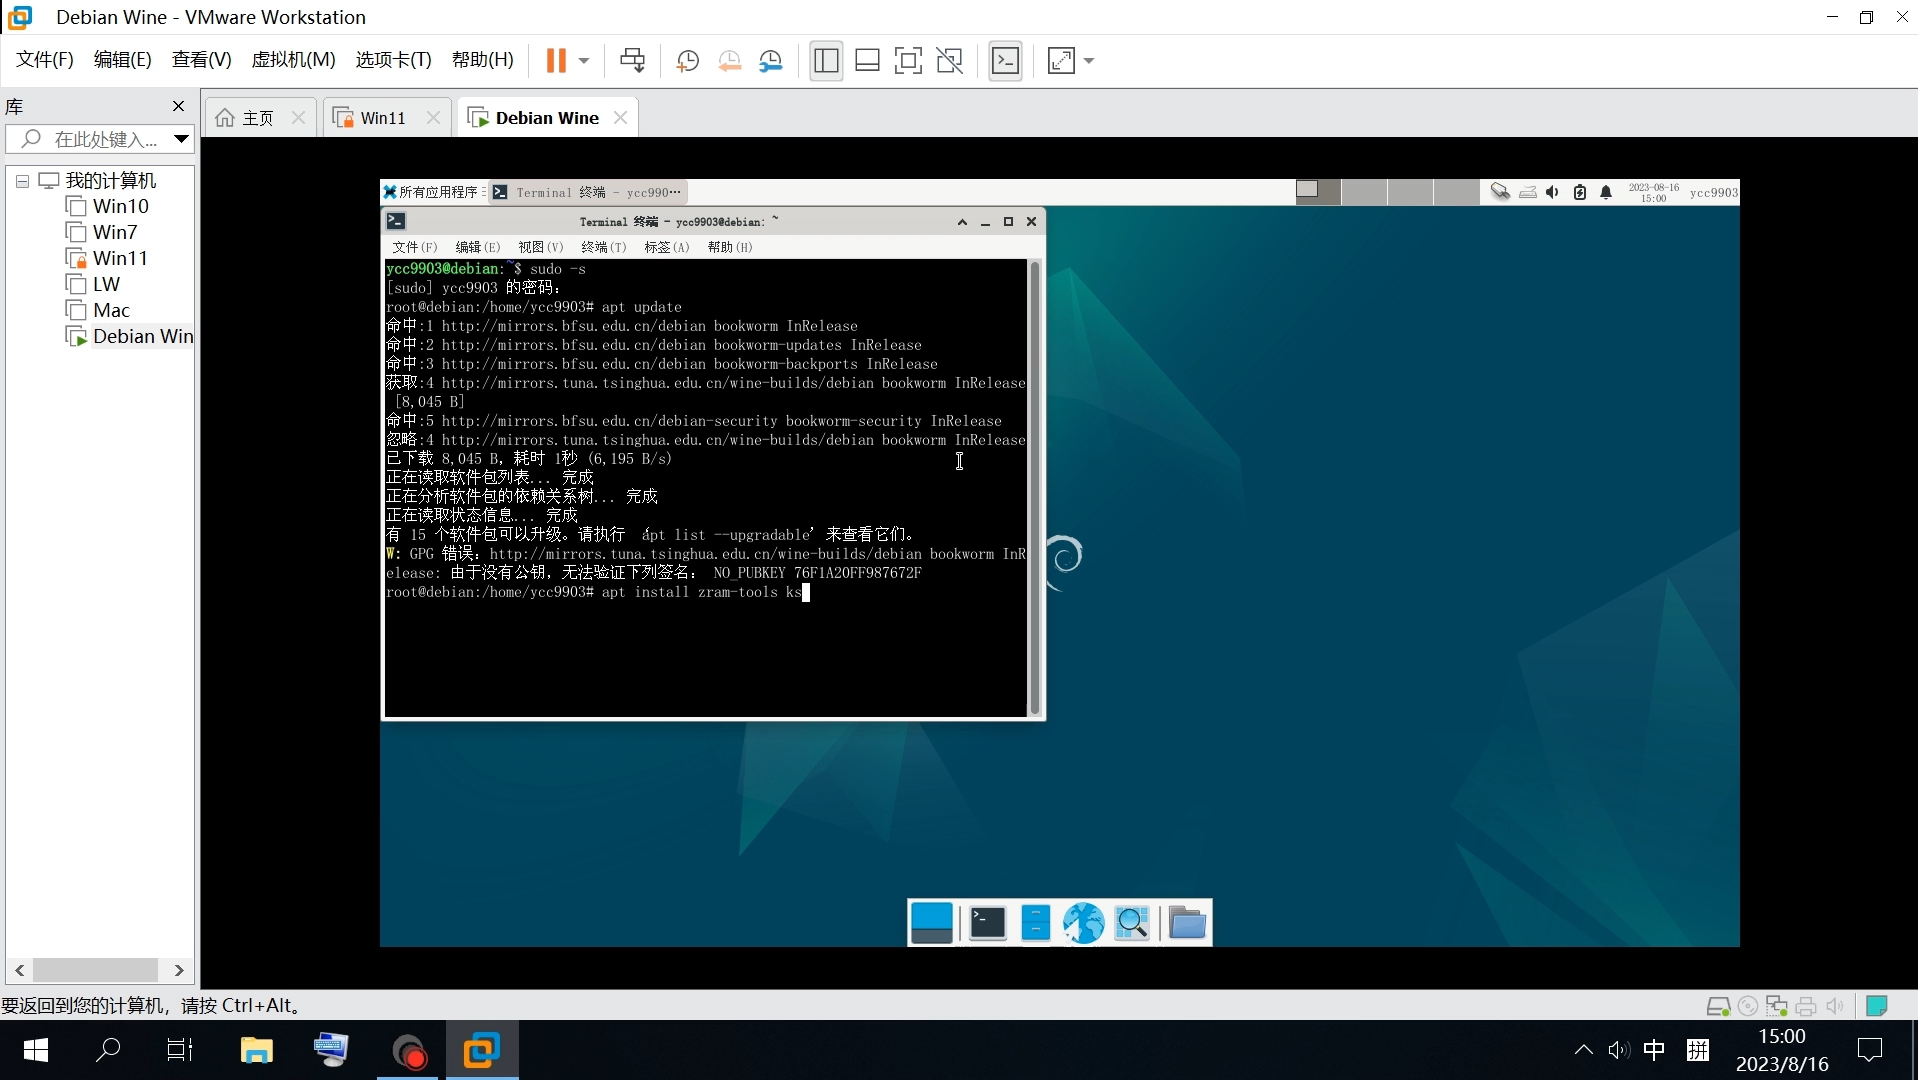Image resolution: width=1918 pixels, height=1080 pixels.
Task: Open the terminal 视图(V) menu
Action: [541, 247]
